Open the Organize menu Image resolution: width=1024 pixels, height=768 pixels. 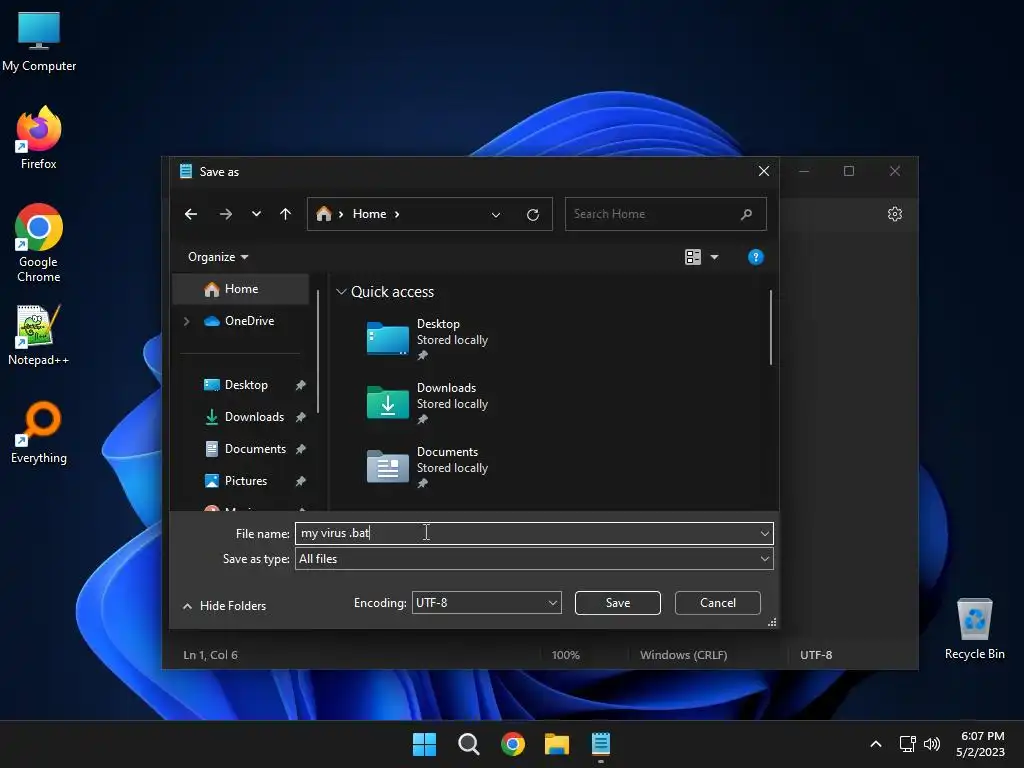[x=218, y=257]
